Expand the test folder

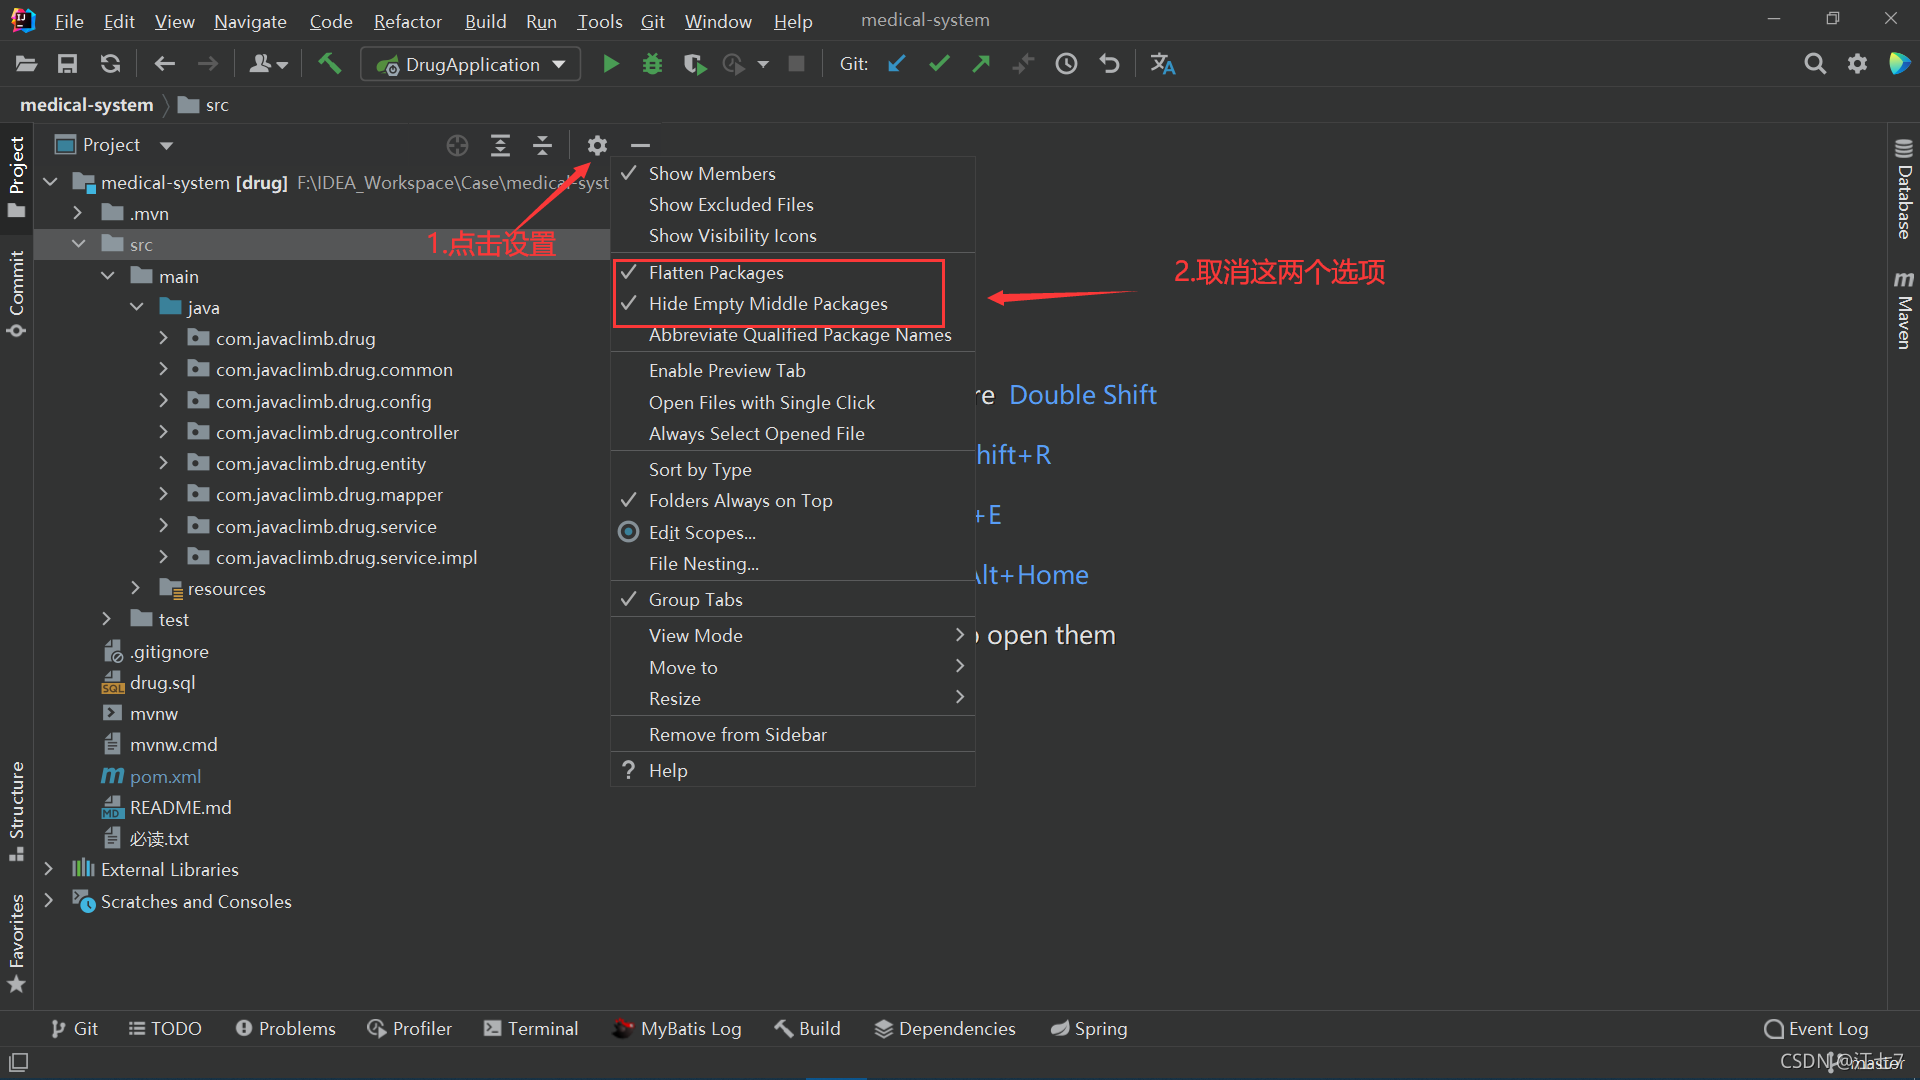(106, 619)
